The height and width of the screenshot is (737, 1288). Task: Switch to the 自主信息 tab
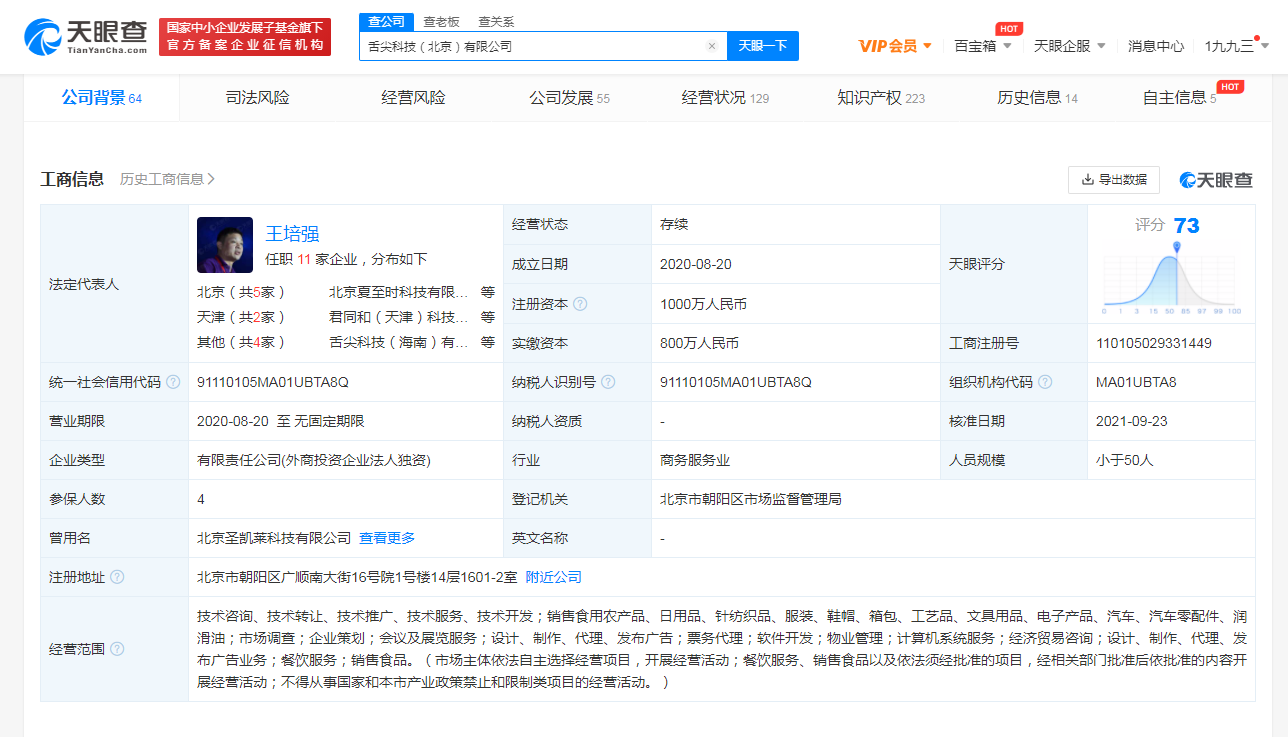pyautogui.click(x=1180, y=98)
